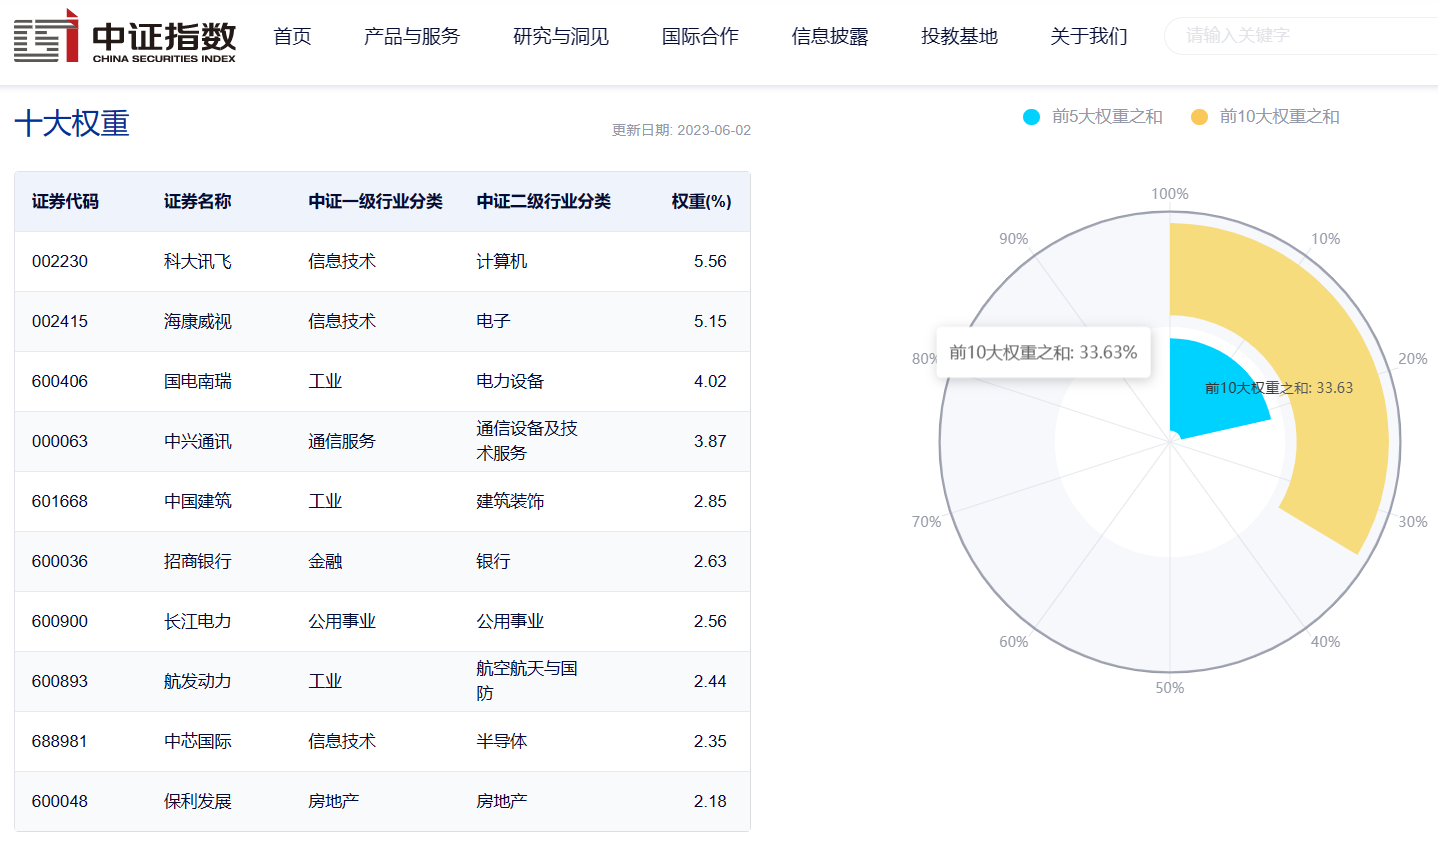Focus the keyword search input field
Screen dimensions: 1438x841
1302,36
